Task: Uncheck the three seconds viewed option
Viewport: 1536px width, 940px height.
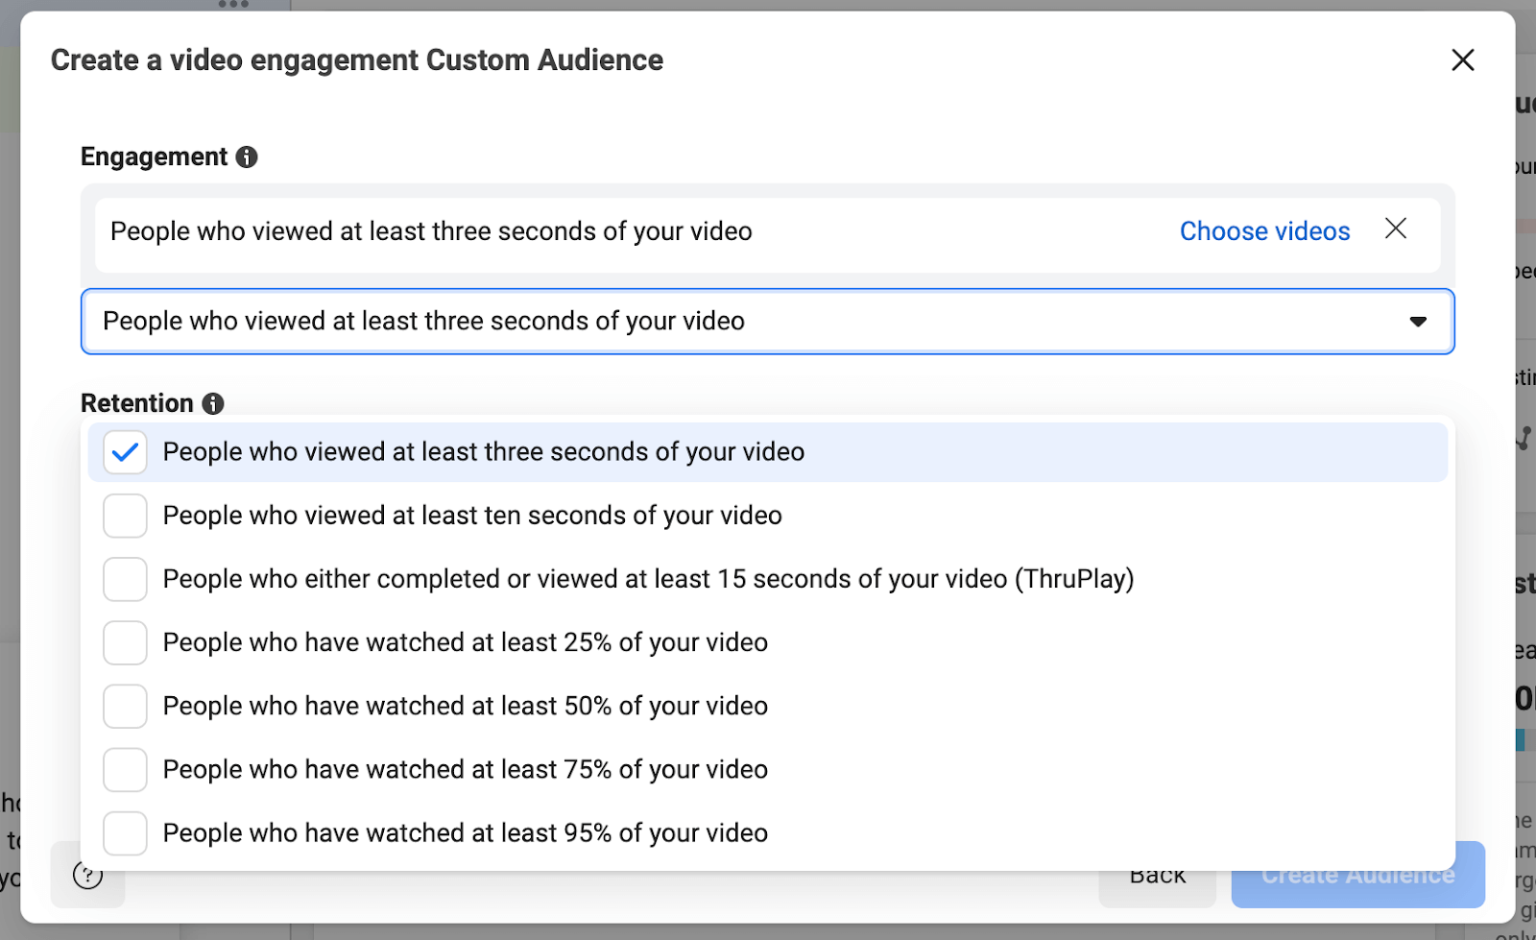Action: [125, 452]
